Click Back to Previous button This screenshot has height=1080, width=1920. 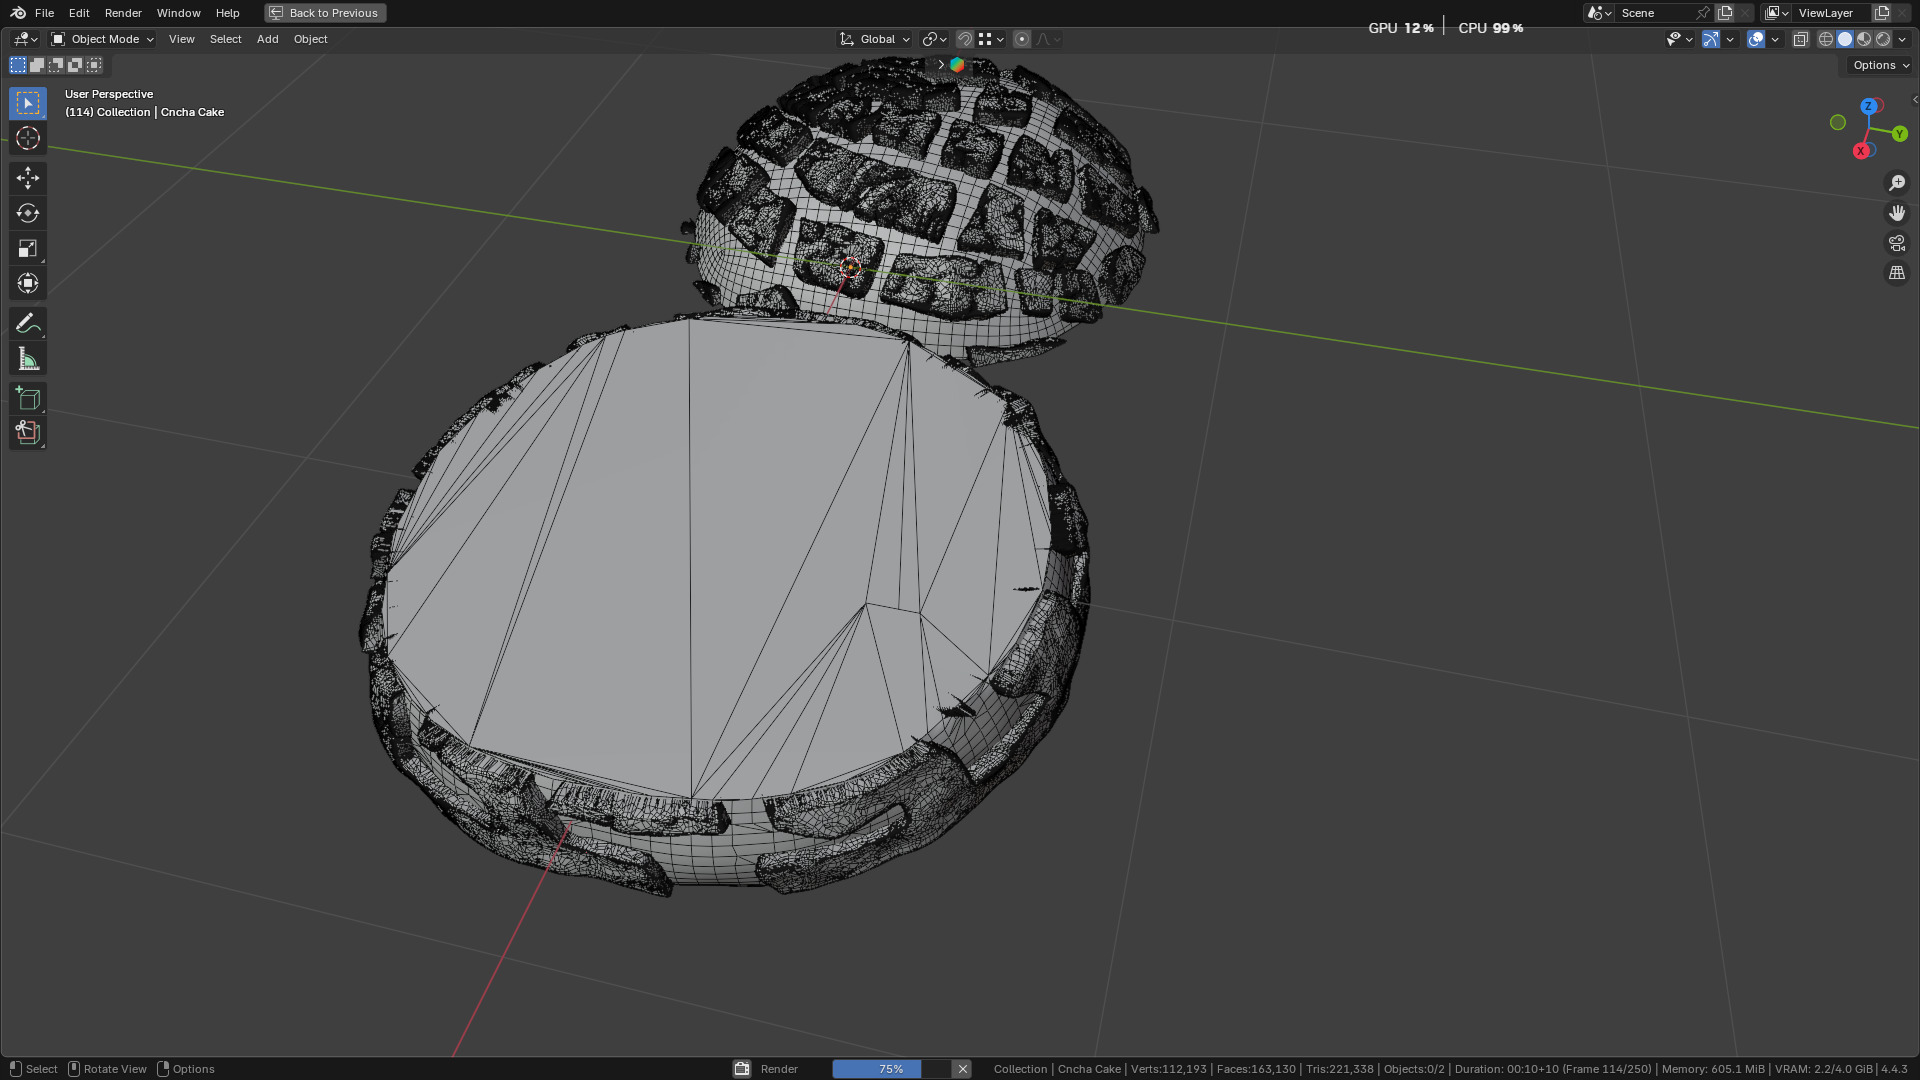pyautogui.click(x=325, y=13)
